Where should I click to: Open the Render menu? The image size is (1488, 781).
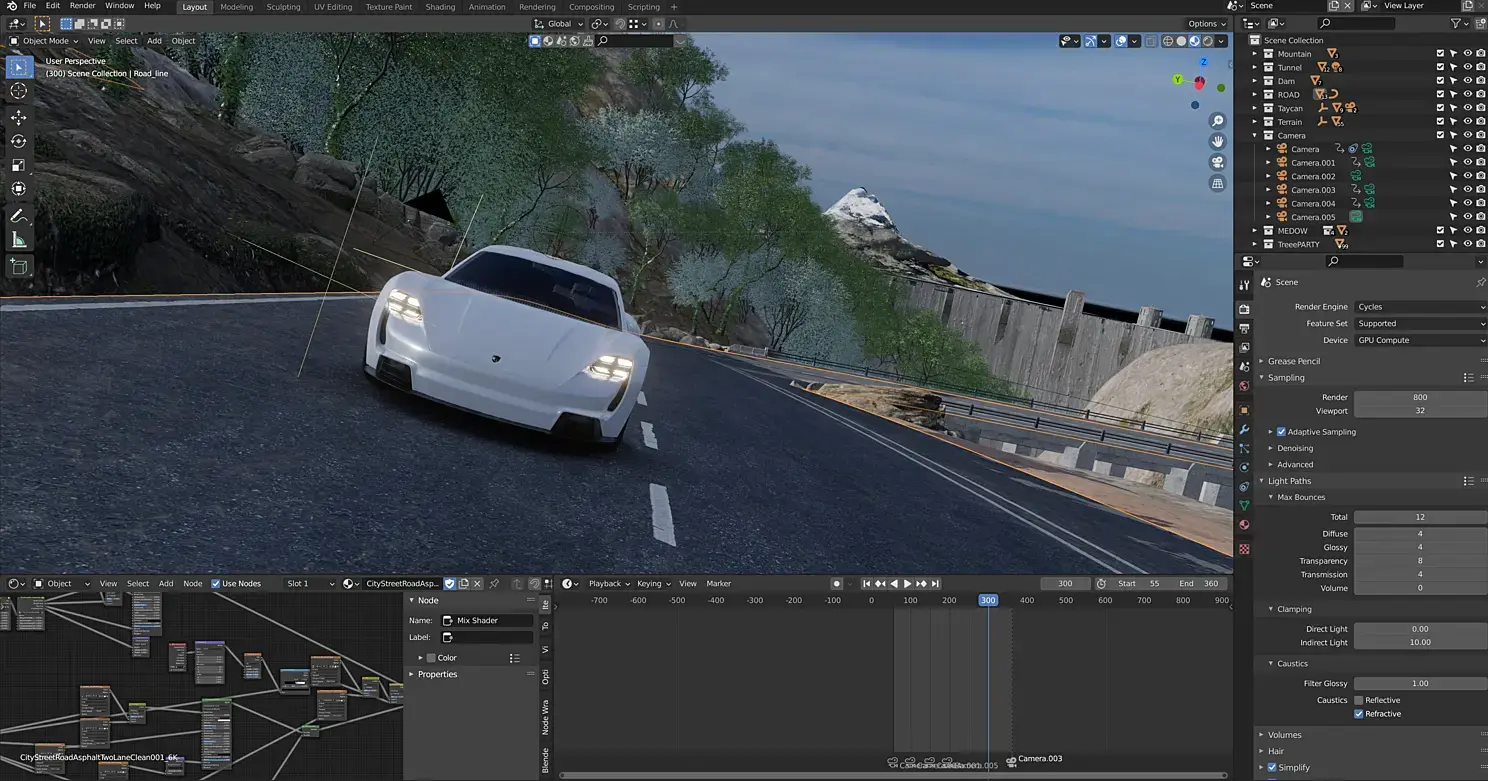point(82,6)
